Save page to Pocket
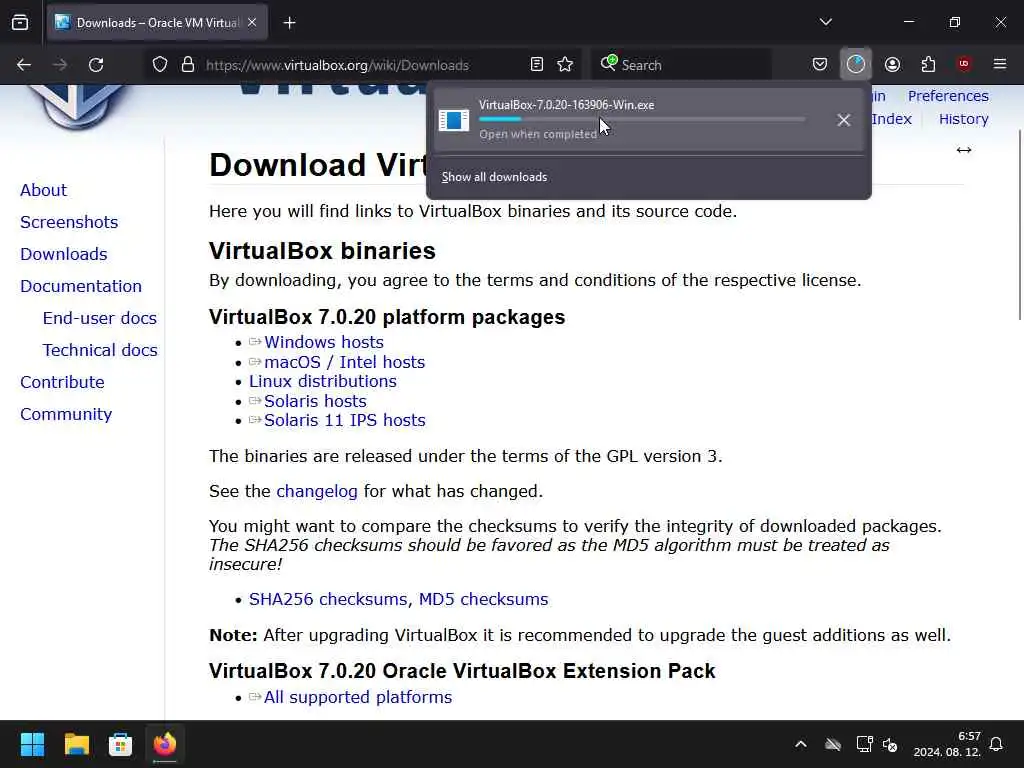1024x768 pixels. coord(820,65)
